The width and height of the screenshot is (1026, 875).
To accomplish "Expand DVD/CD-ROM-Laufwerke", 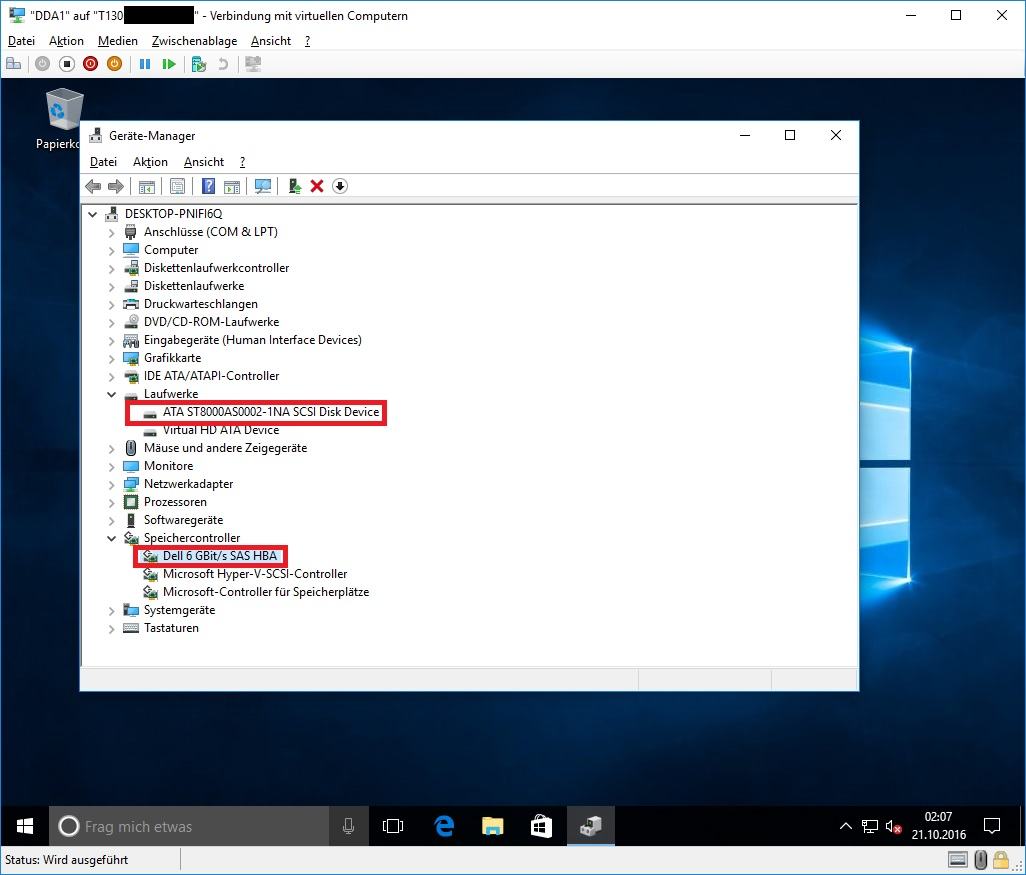I will point(111,322).
